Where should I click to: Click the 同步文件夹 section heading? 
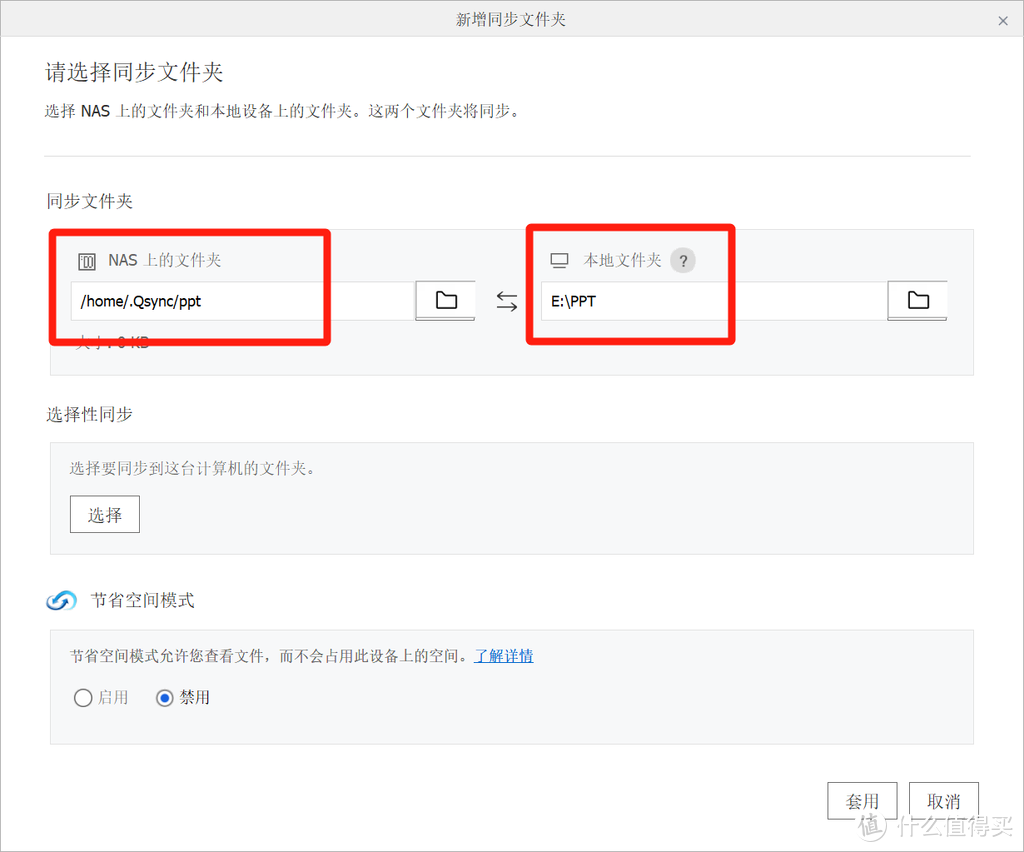click(x=89, y=201)
